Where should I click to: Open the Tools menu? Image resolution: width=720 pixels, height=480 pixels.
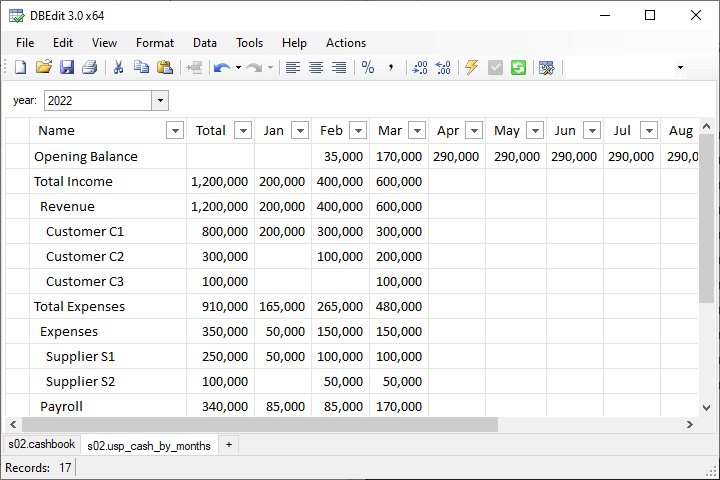click(x=249, y=43)
